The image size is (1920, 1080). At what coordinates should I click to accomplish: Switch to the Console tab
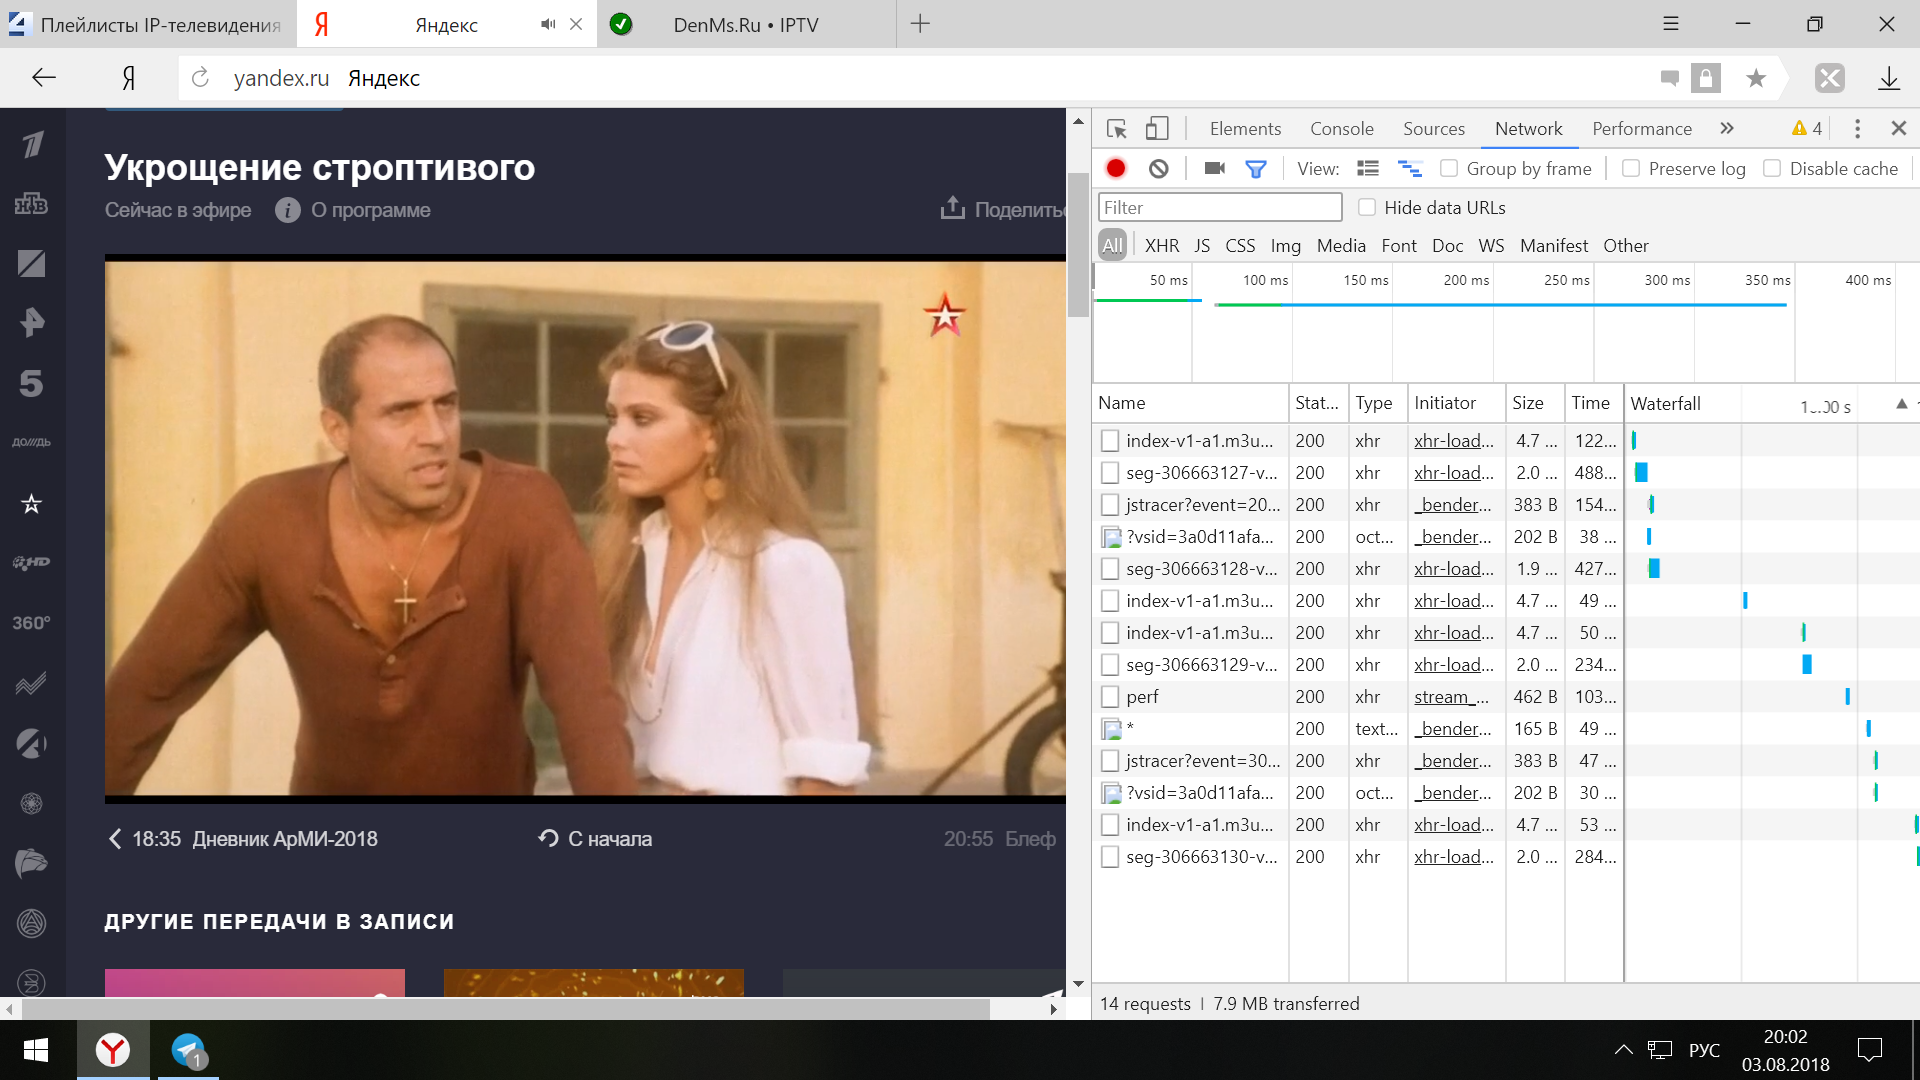[x=1341, y=129]
